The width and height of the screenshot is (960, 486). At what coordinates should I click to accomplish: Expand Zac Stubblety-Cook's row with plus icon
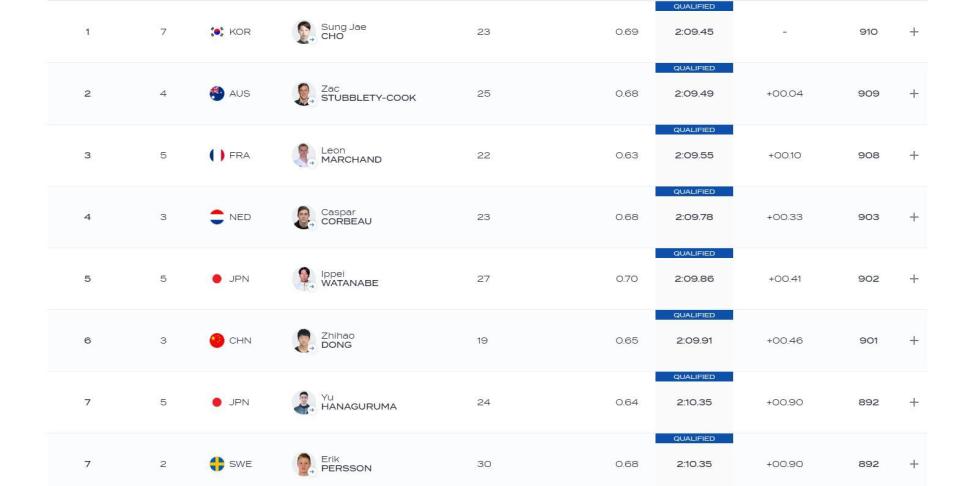(x=913, y=94)
